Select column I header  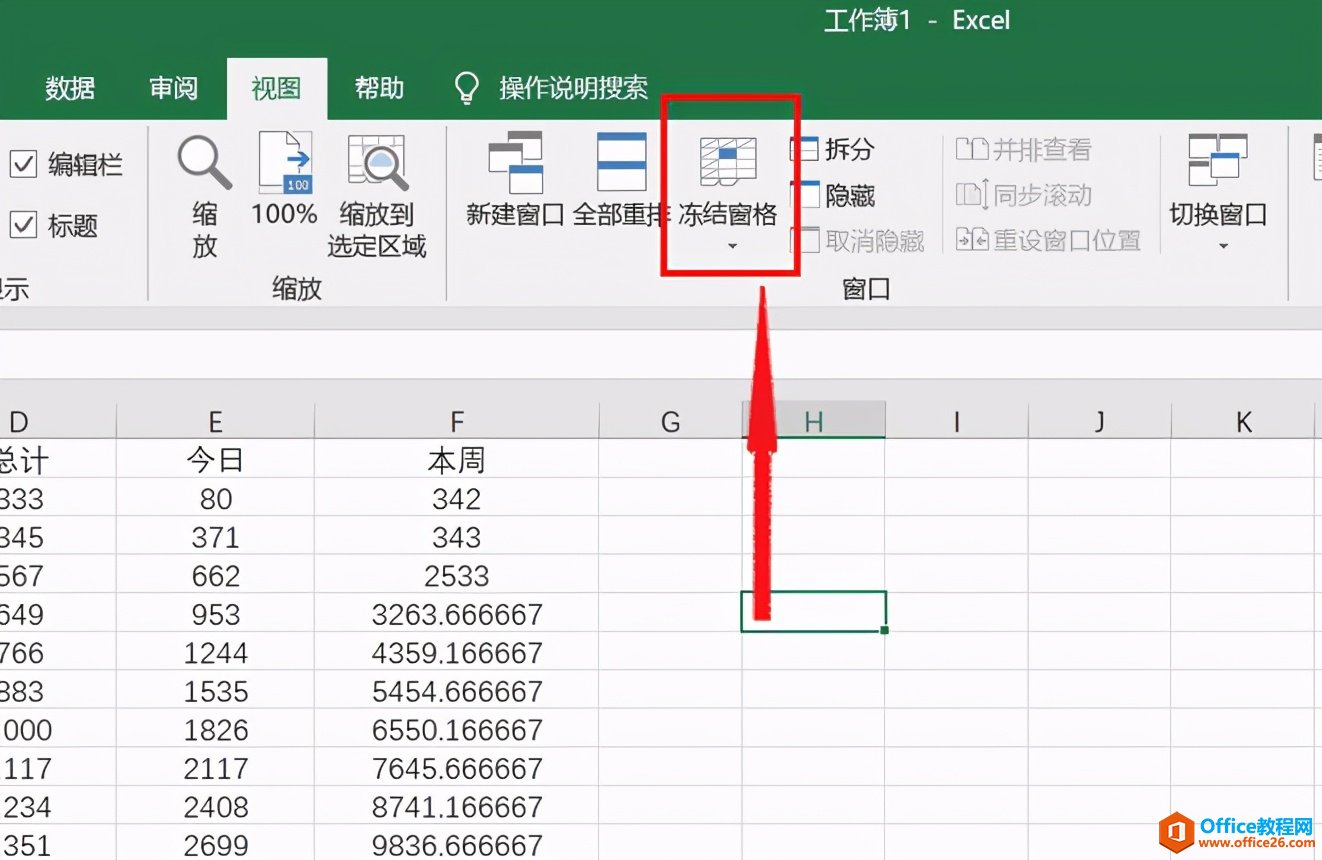coord(956,421)
